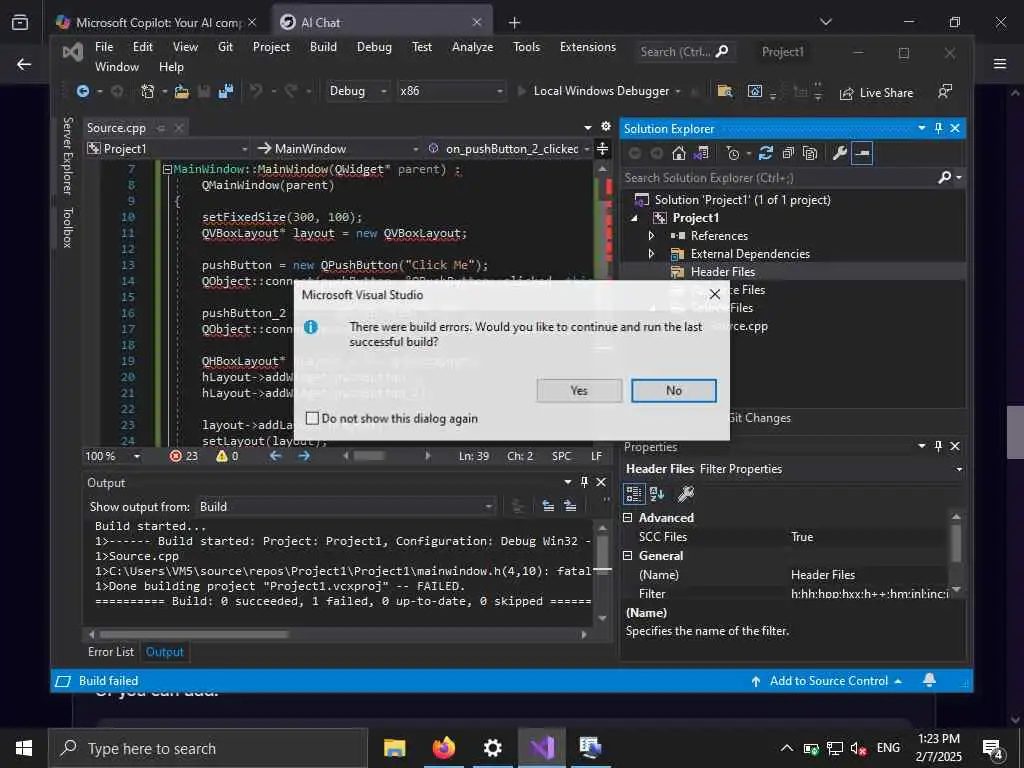The image size is (1024, 768).
Task: Click the Live Share button
Action: [876, 93]
